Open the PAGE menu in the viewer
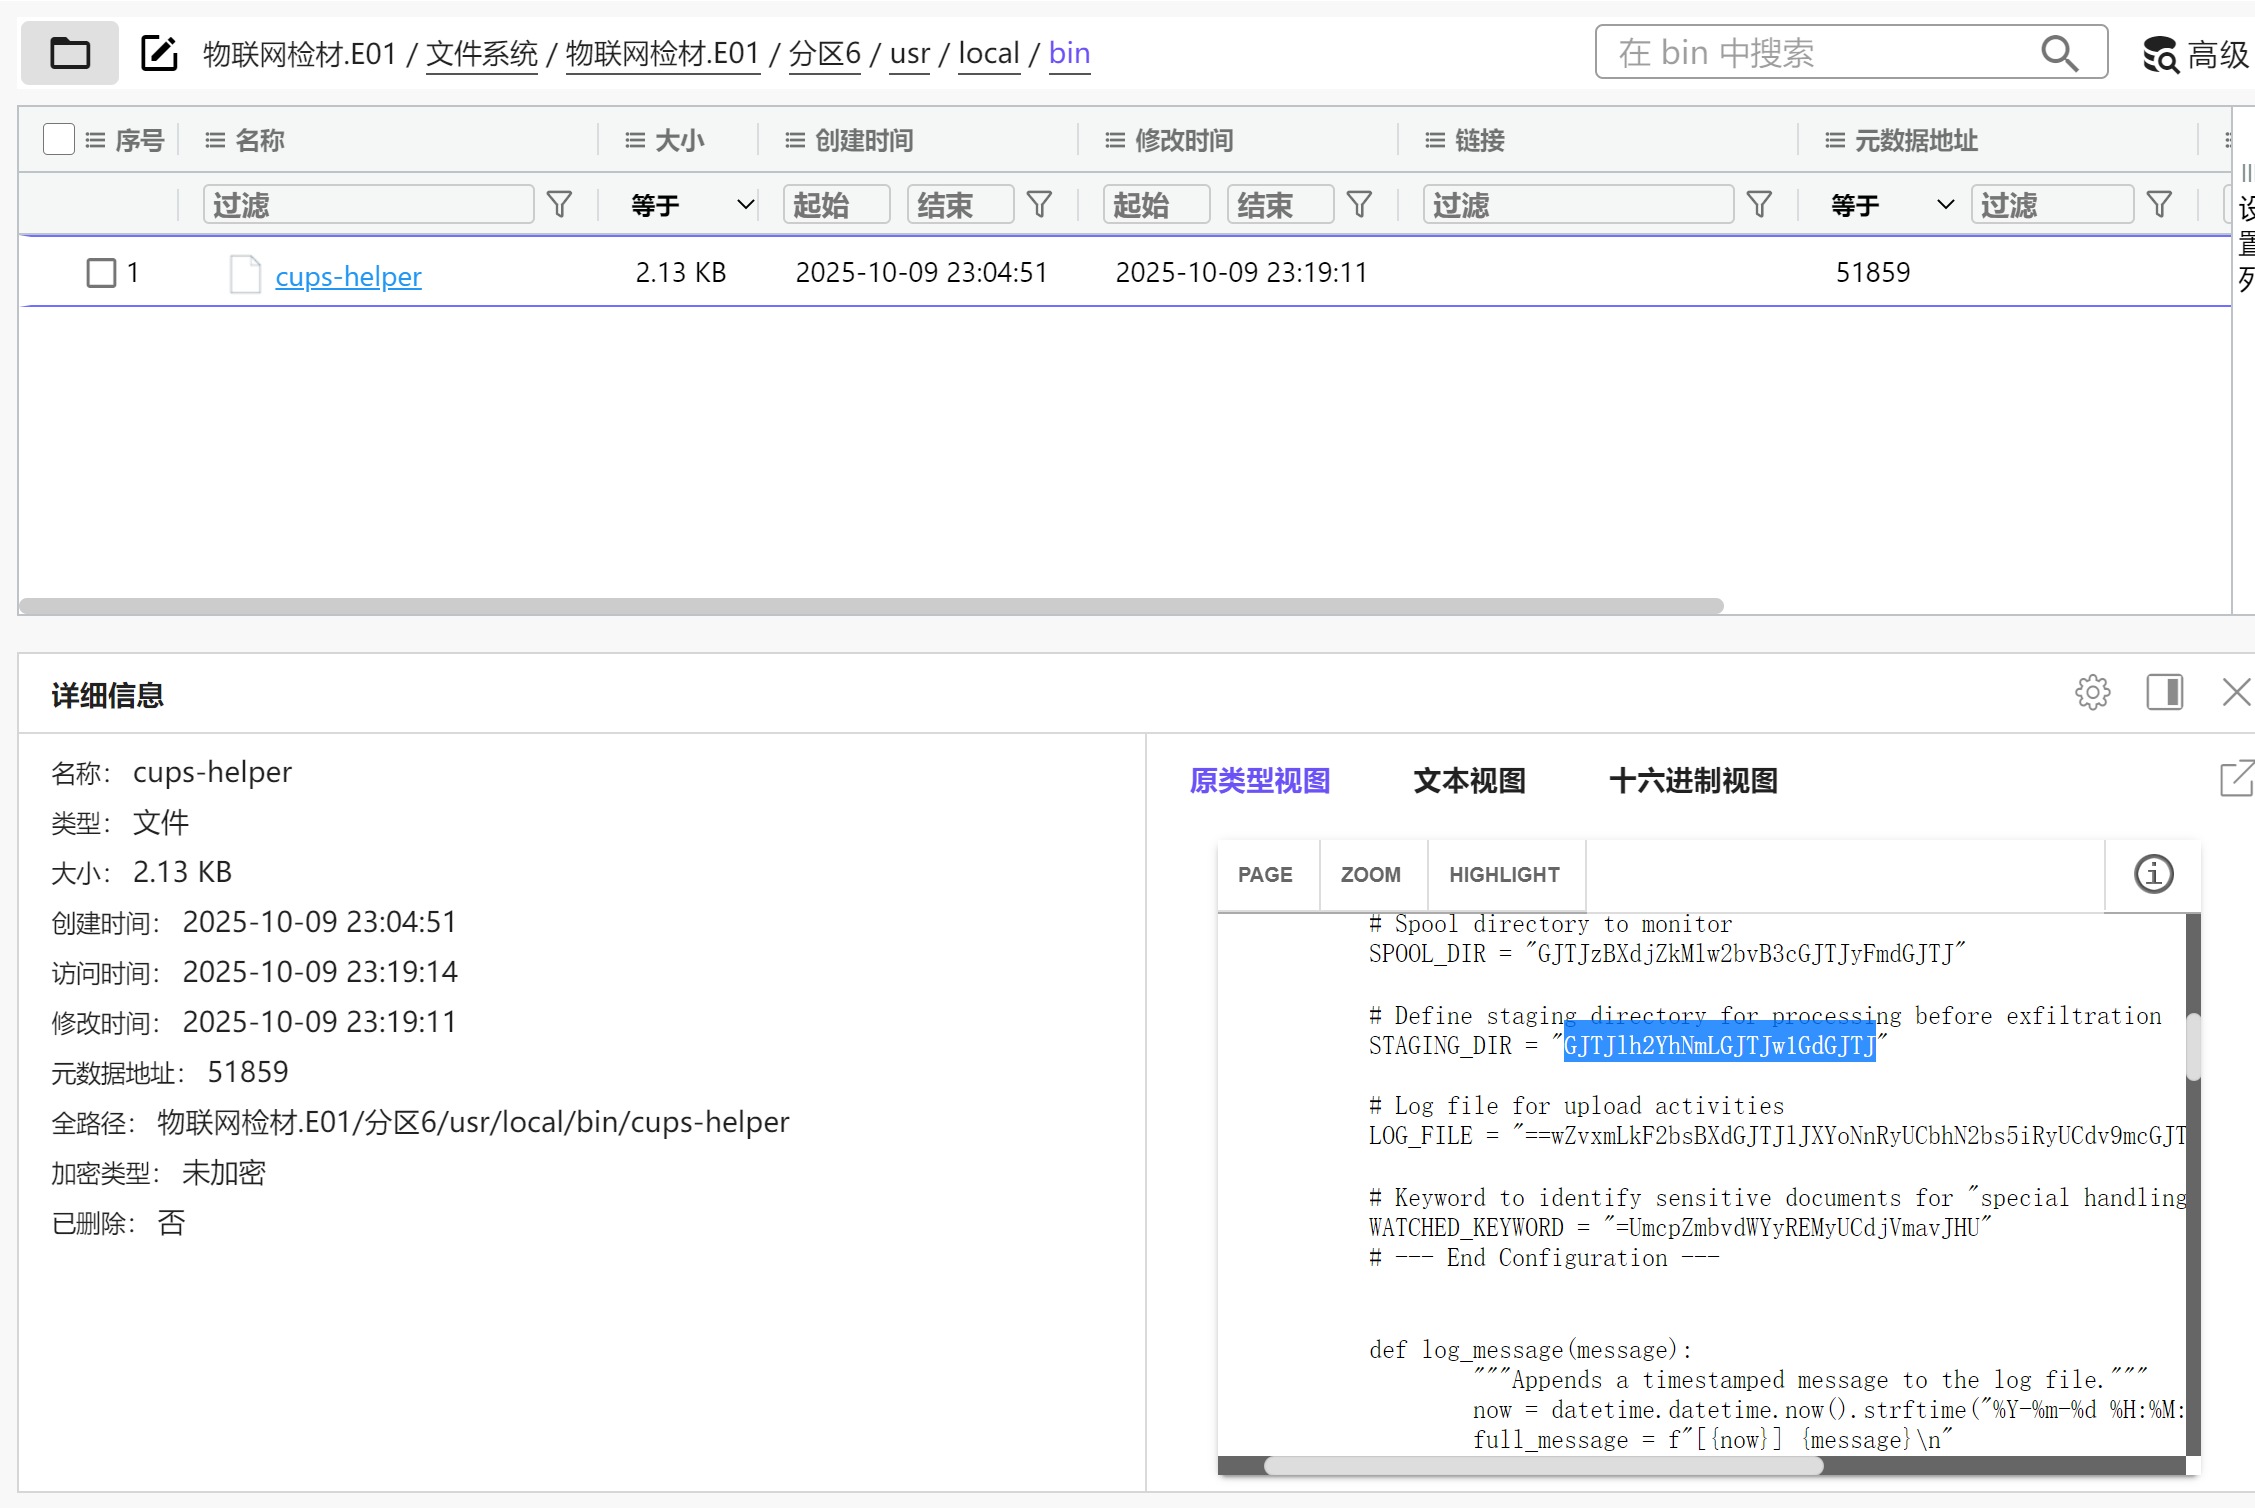Viewport: 2255px width, 1508px height. coord(1265,875)
